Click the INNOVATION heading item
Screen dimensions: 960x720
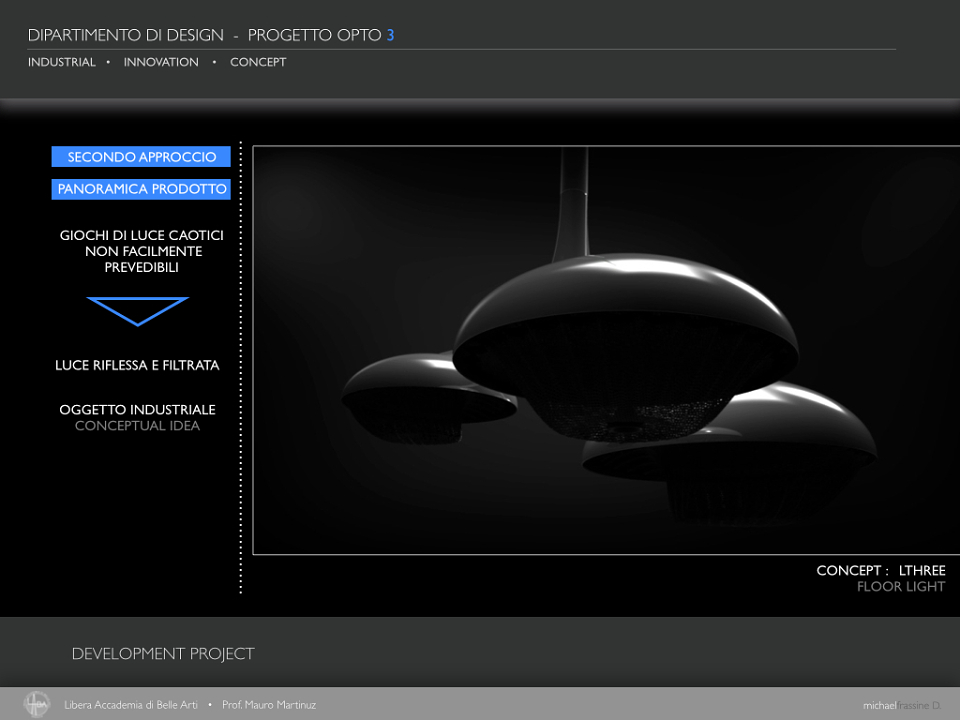click(x=161, y=62)
